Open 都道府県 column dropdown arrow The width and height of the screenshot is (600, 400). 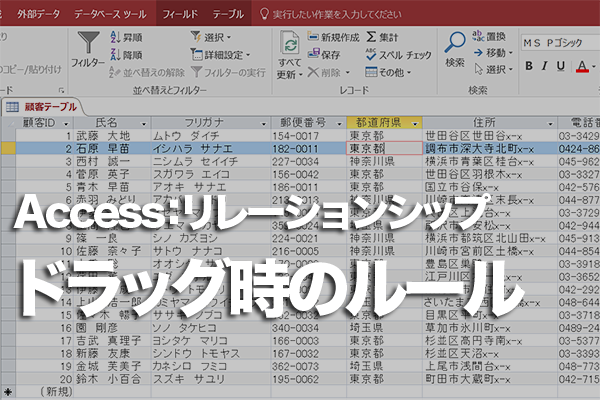415,124
